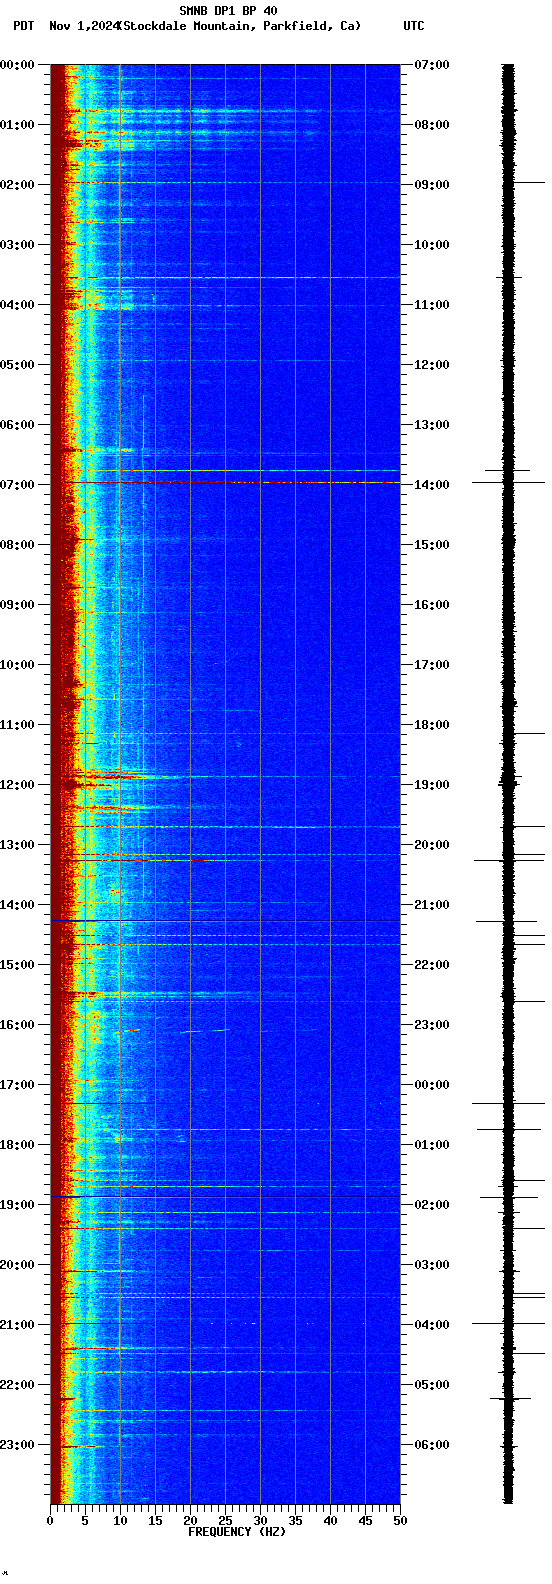Select the "PDT" timezone label
552x1584 pixels.
[x=23, y=26]
